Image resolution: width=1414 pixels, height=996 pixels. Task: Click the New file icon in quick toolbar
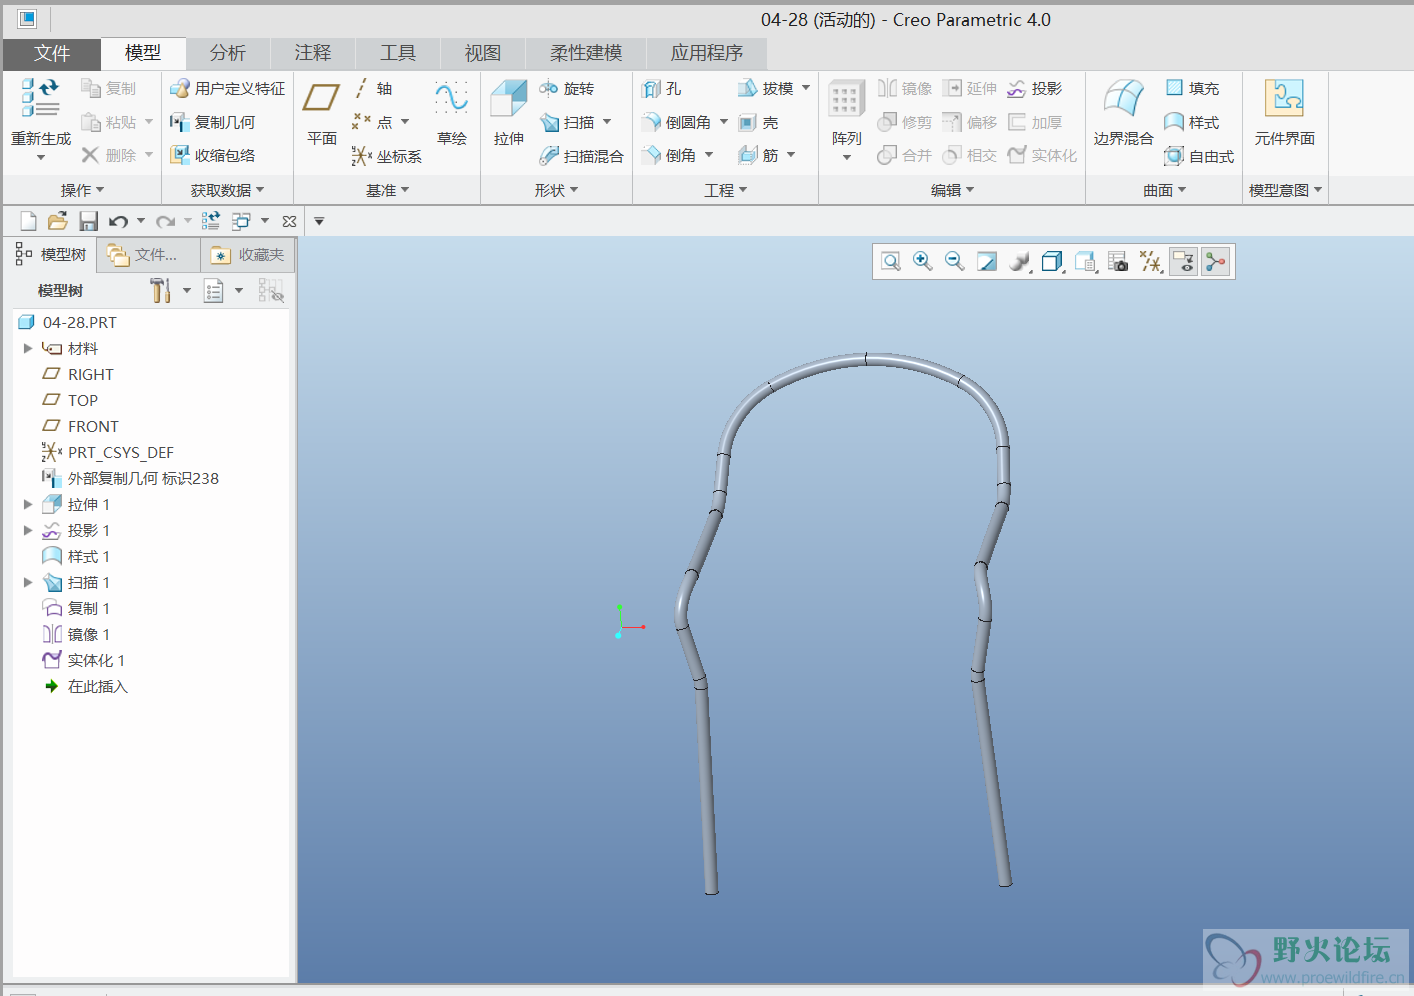28,221
